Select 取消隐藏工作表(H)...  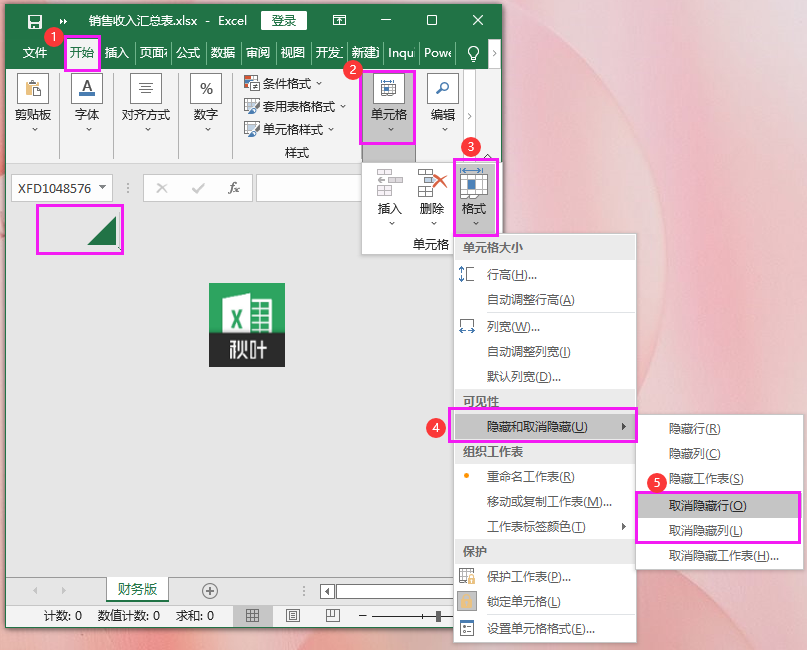click(719, 556)
